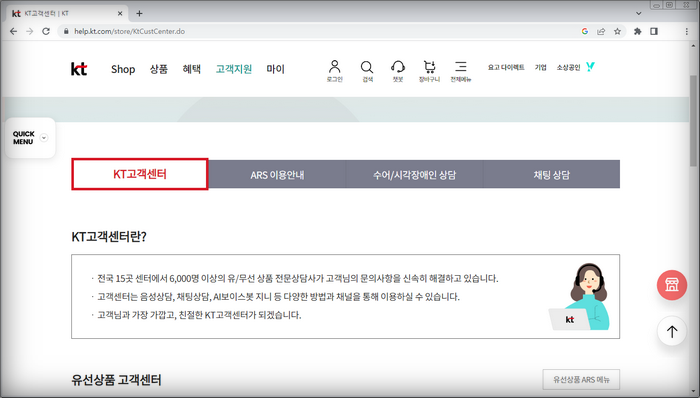
Task: Click the site lock icon in address bar
Action: click(67, 31)
